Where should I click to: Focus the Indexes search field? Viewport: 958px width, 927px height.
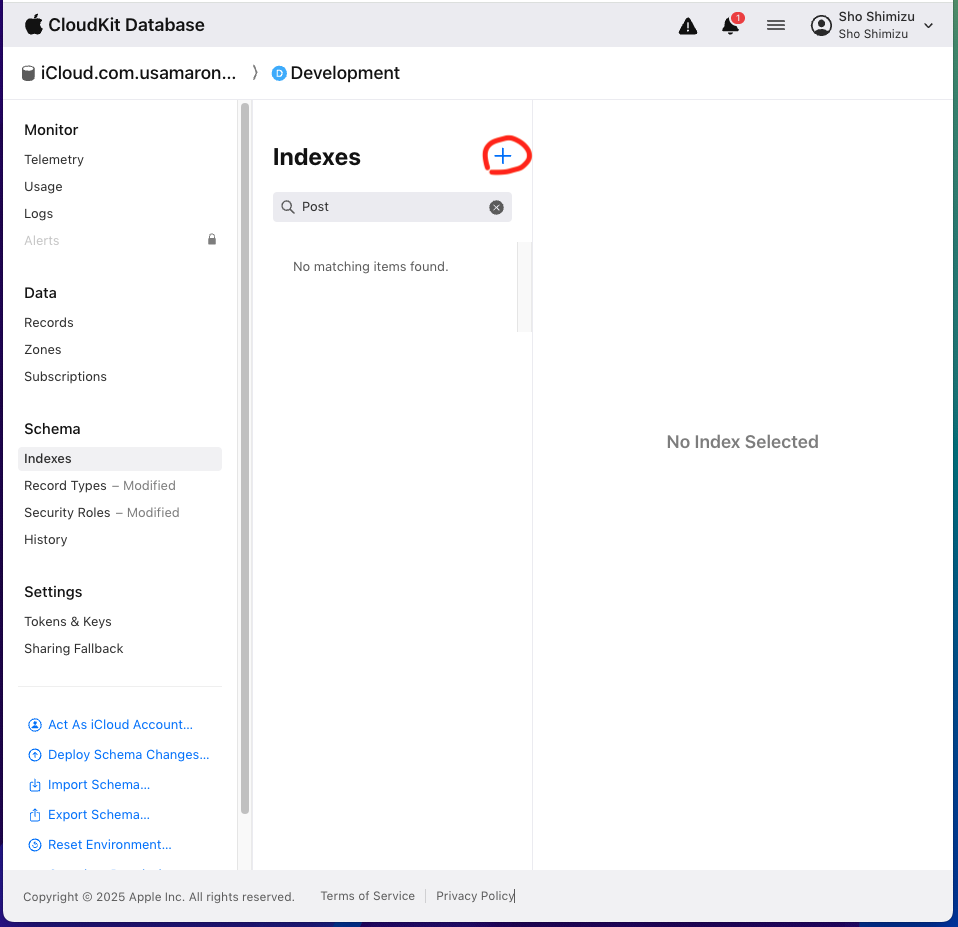[390, 207]
